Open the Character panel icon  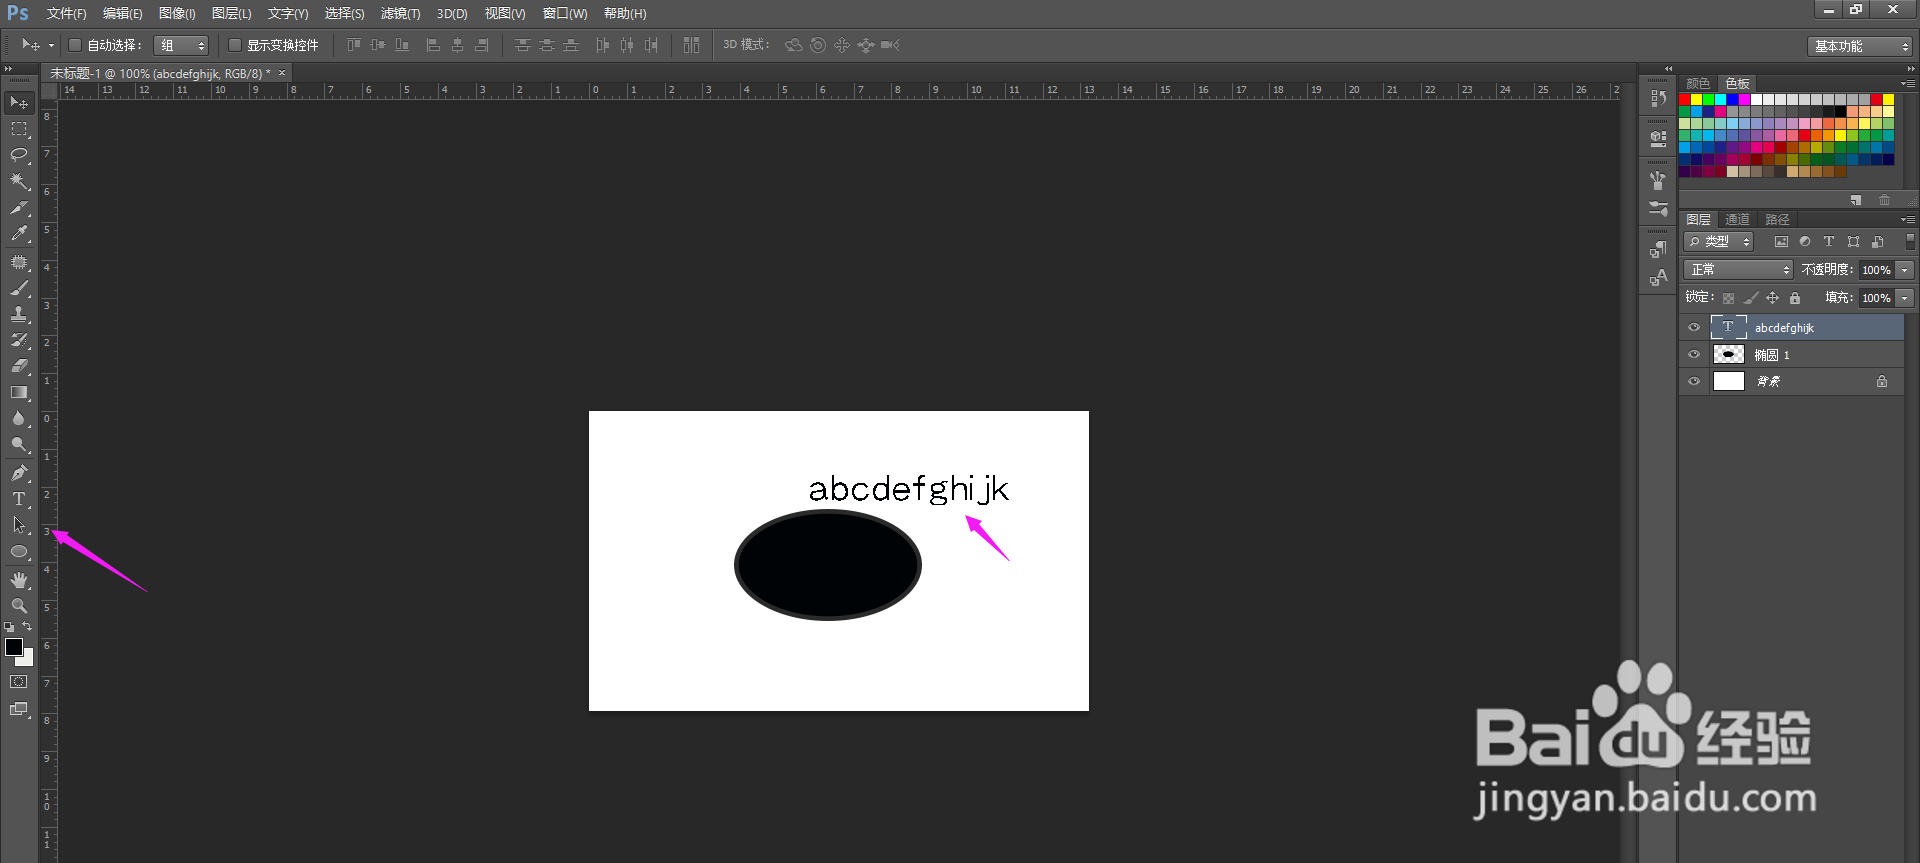click(x=1658, y=278)
